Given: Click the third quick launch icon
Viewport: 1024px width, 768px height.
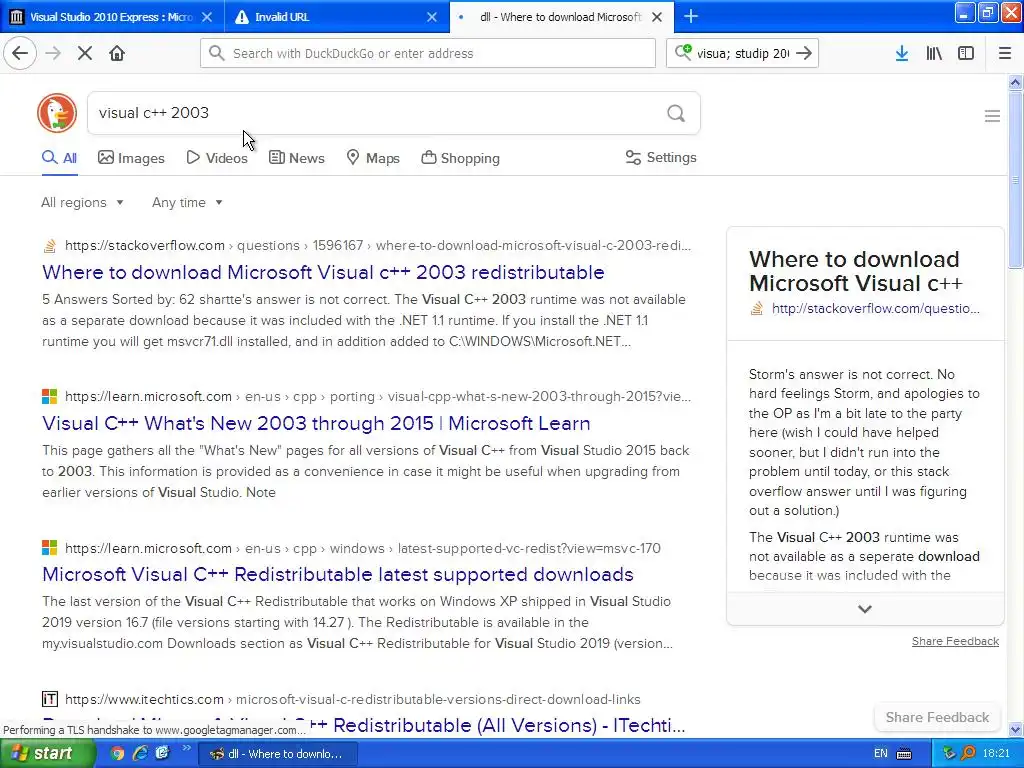Looking at the screenshot, I should tap(162, 753).
